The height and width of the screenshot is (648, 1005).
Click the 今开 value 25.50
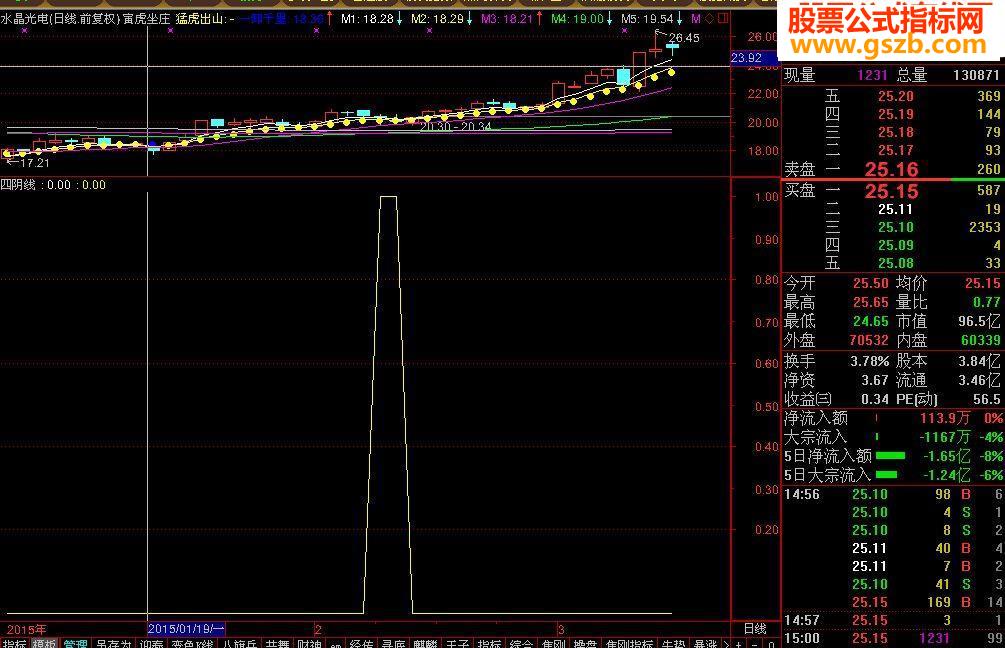click(870, 283)
